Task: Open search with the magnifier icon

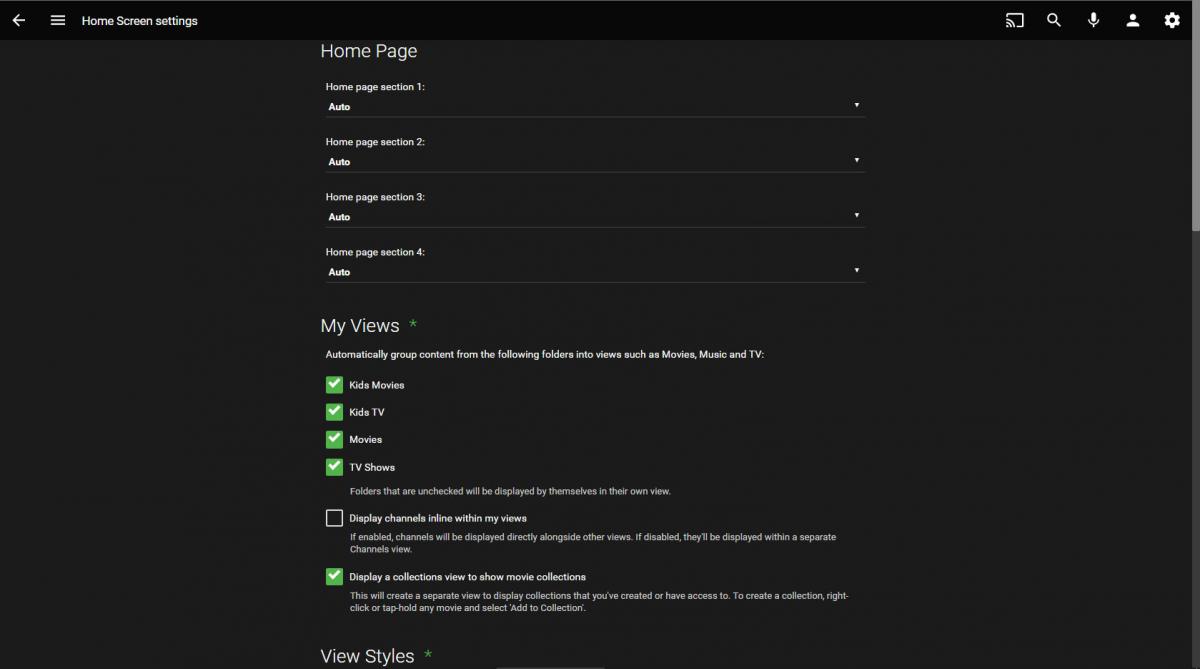Action: [1054, 20]
